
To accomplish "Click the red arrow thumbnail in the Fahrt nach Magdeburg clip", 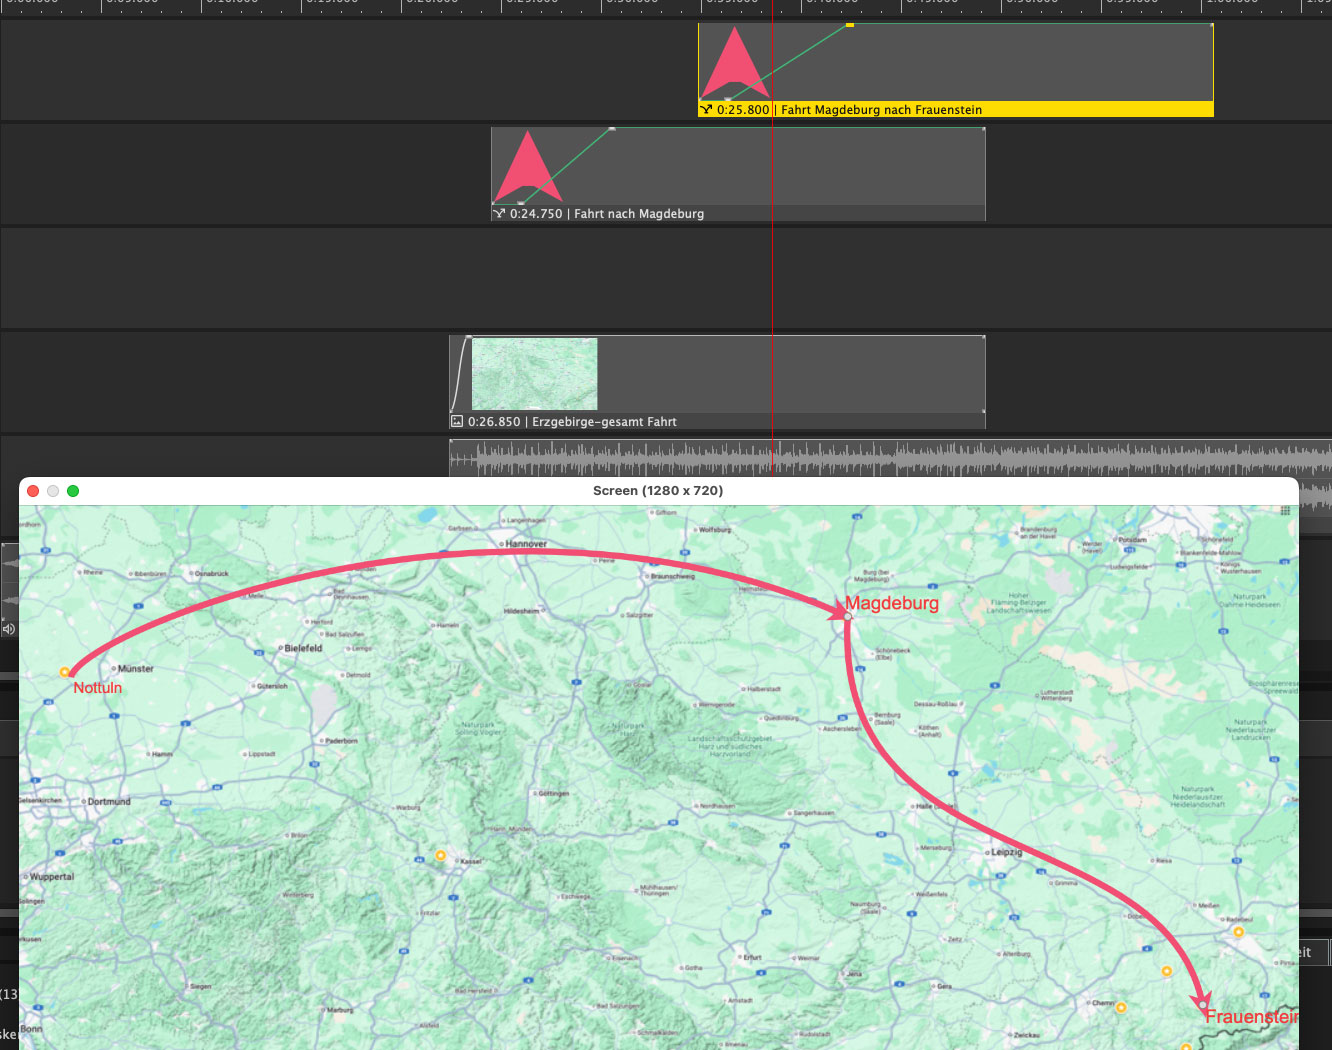I will tap(528, 167).
